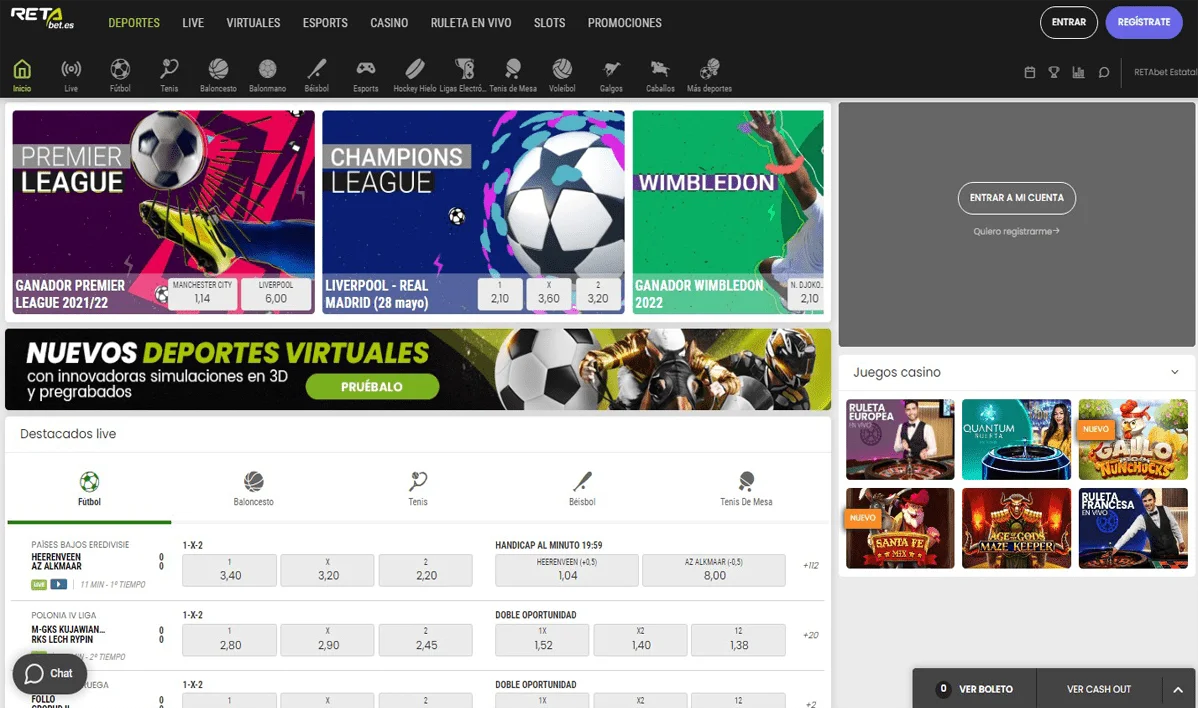This screenshot has height=708, width=1198.
Task: Select 1X double chance 1,52 for Kujawian match
Action: pyautogui.click(x=542, y=640)
